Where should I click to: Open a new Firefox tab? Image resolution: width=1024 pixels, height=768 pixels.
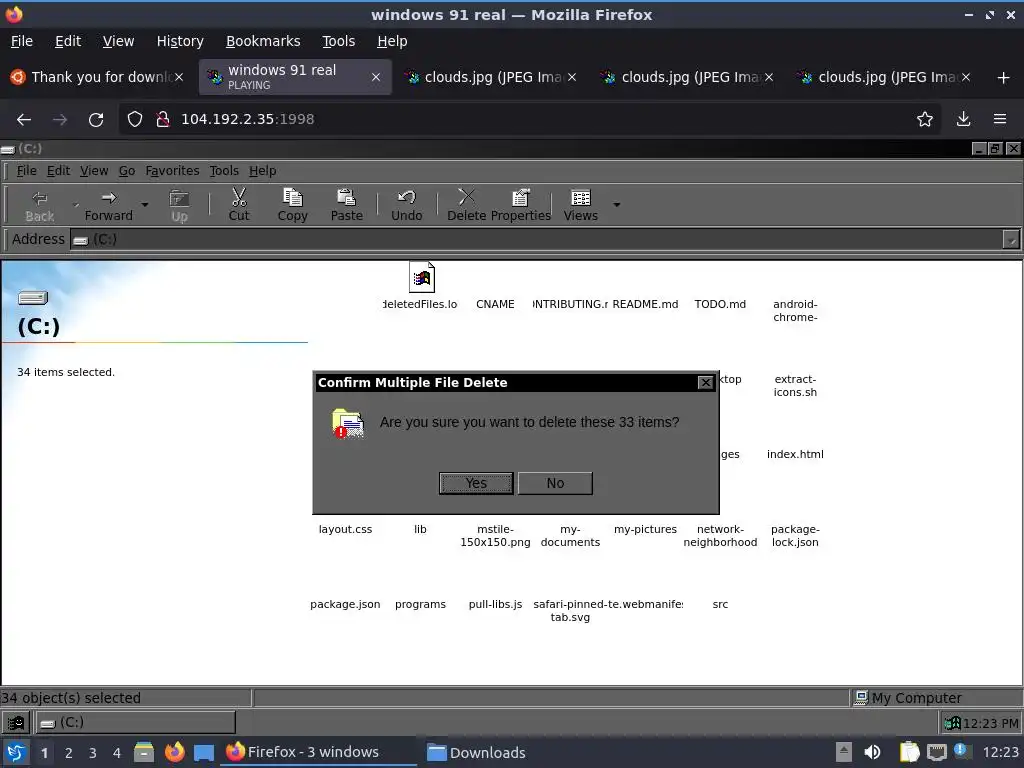pos(1003,78)
